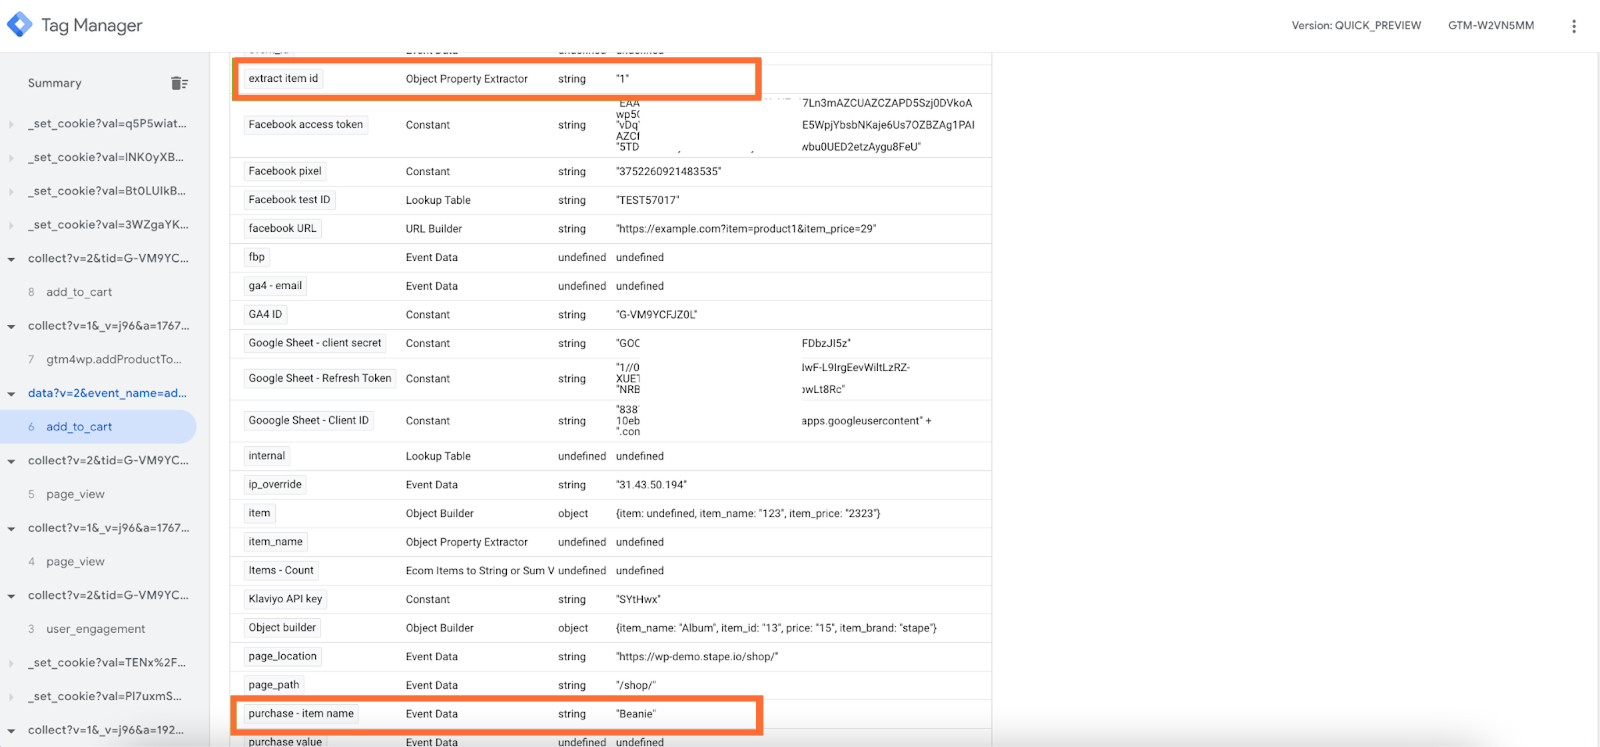This screenshot has height=747, width=1600.
Task: Select event 8 add_to_cart
Action: (x=79, y=292)
